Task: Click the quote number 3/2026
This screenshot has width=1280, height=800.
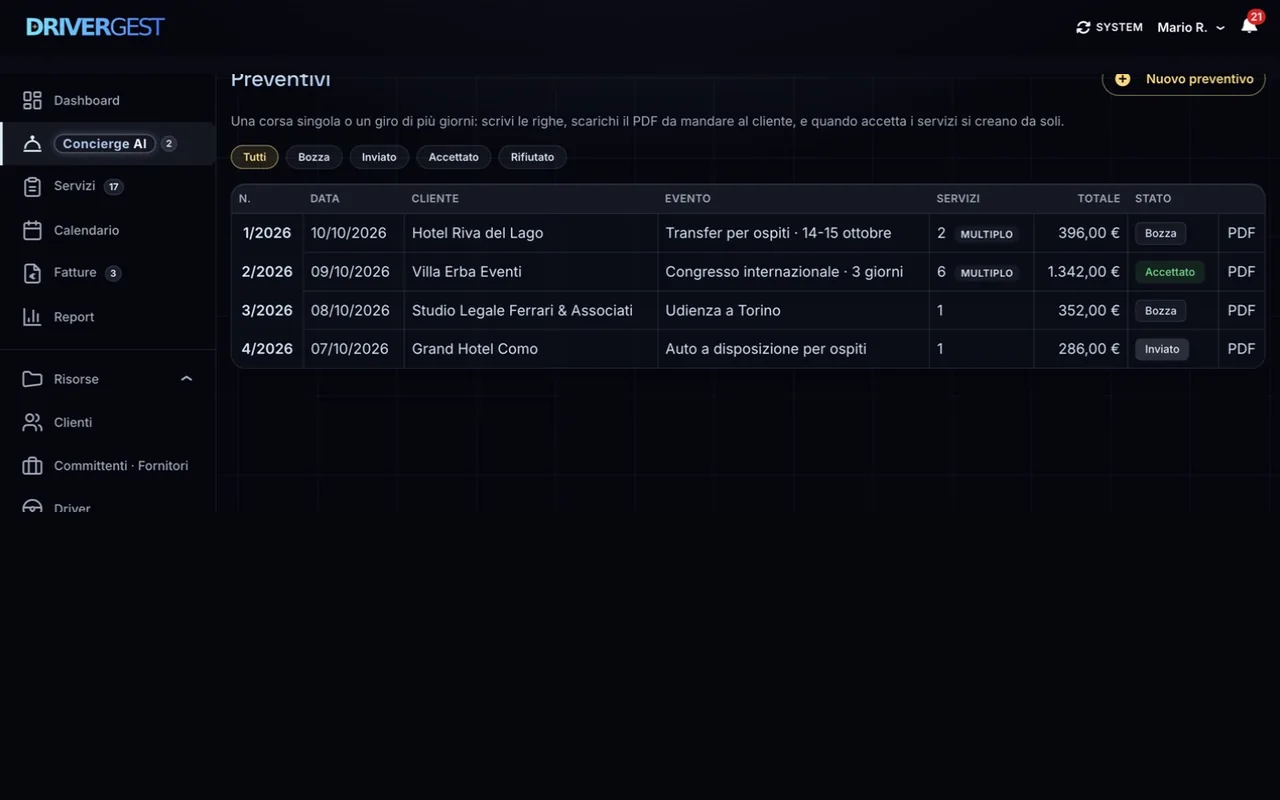Action: [267, 311]
